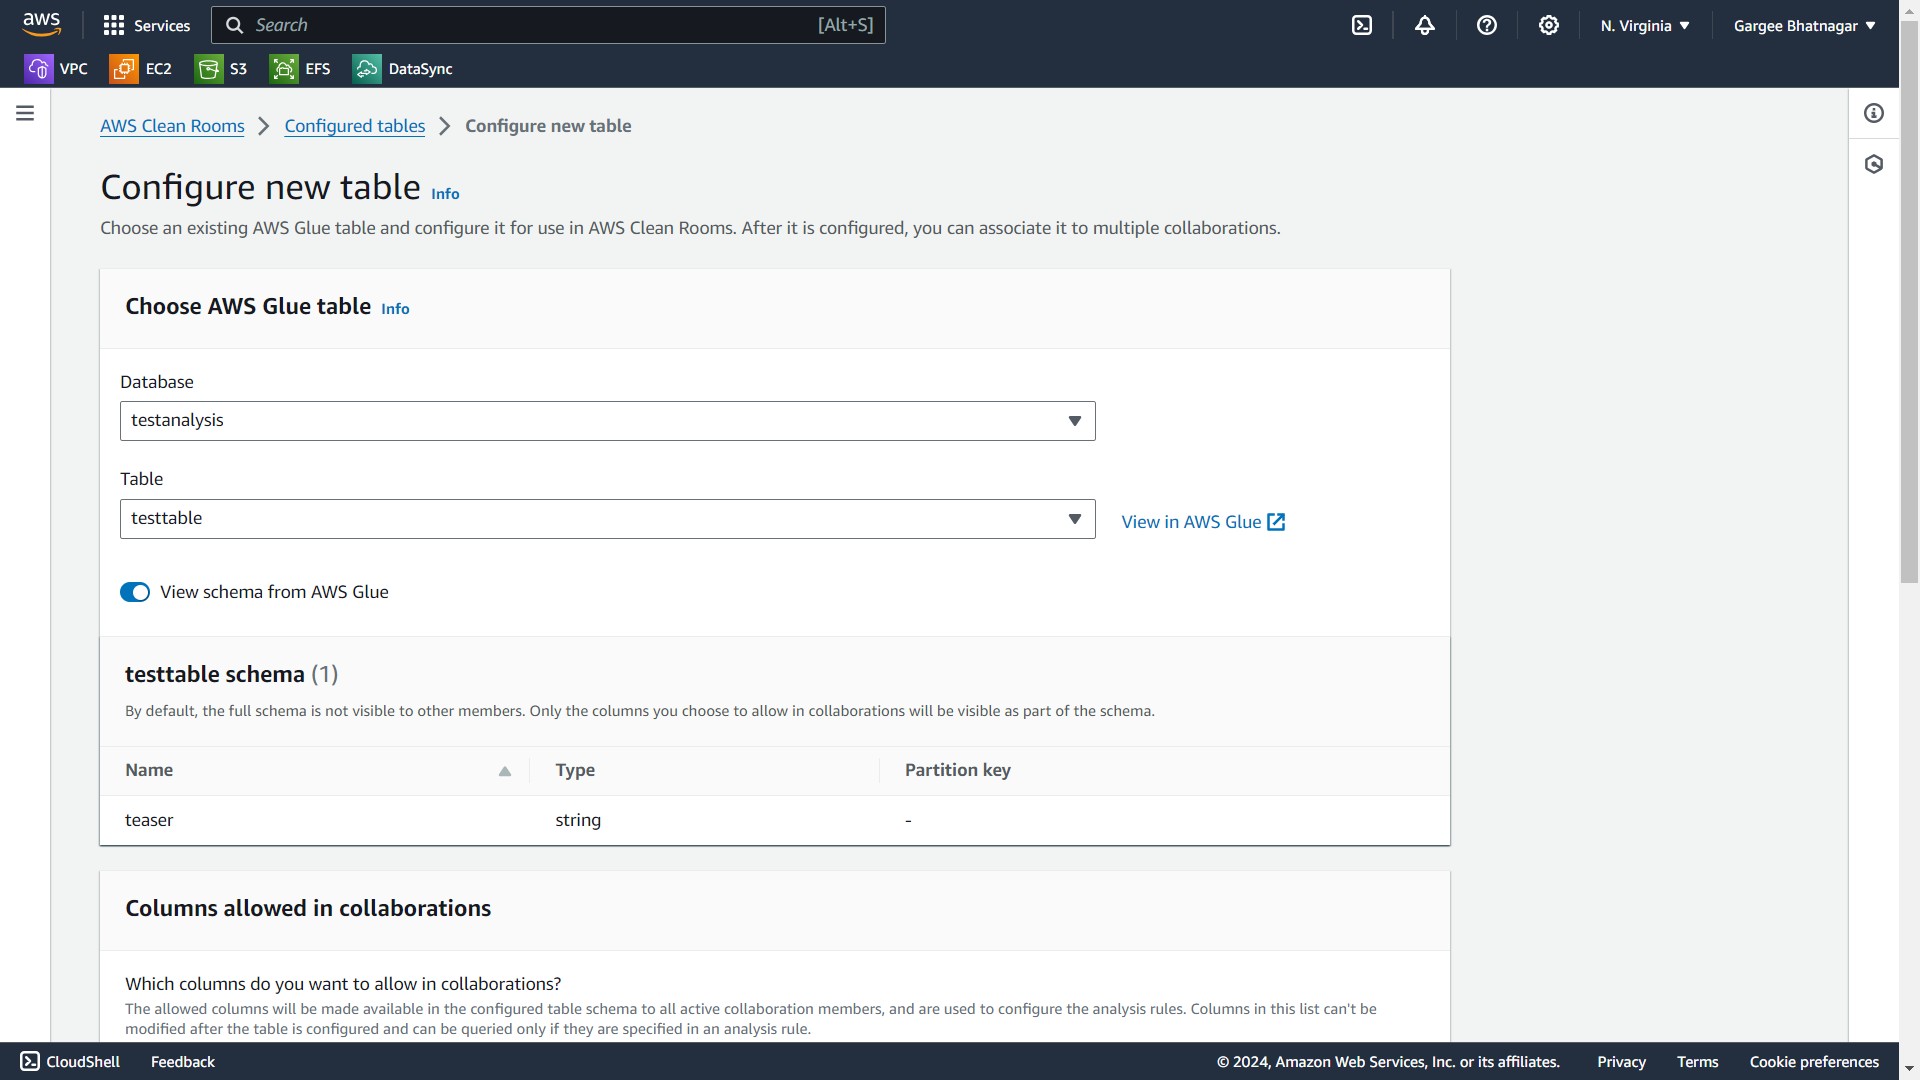This screenshot has width=1920, height=1080.
Task: Open Gargee Bhatnagar account menu
Action: pos(1804,26)
